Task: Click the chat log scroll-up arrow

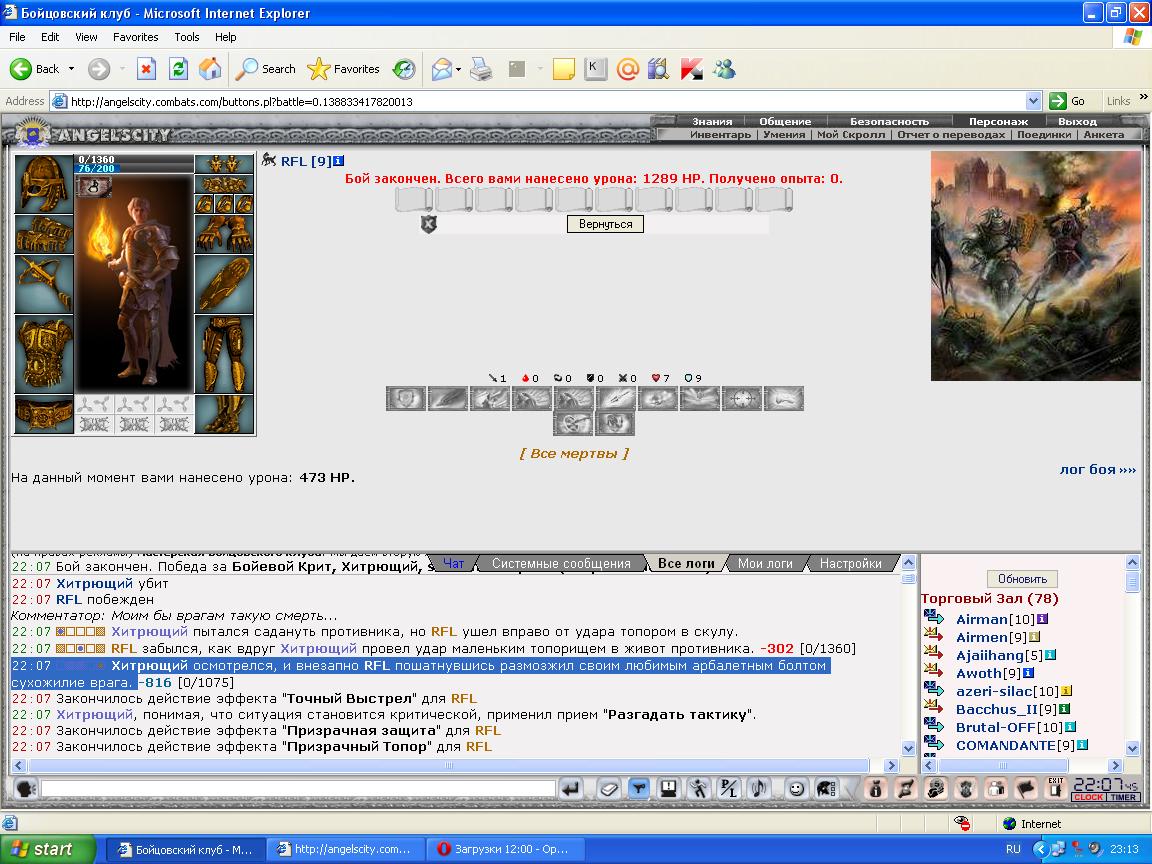Action: (908, 563)
